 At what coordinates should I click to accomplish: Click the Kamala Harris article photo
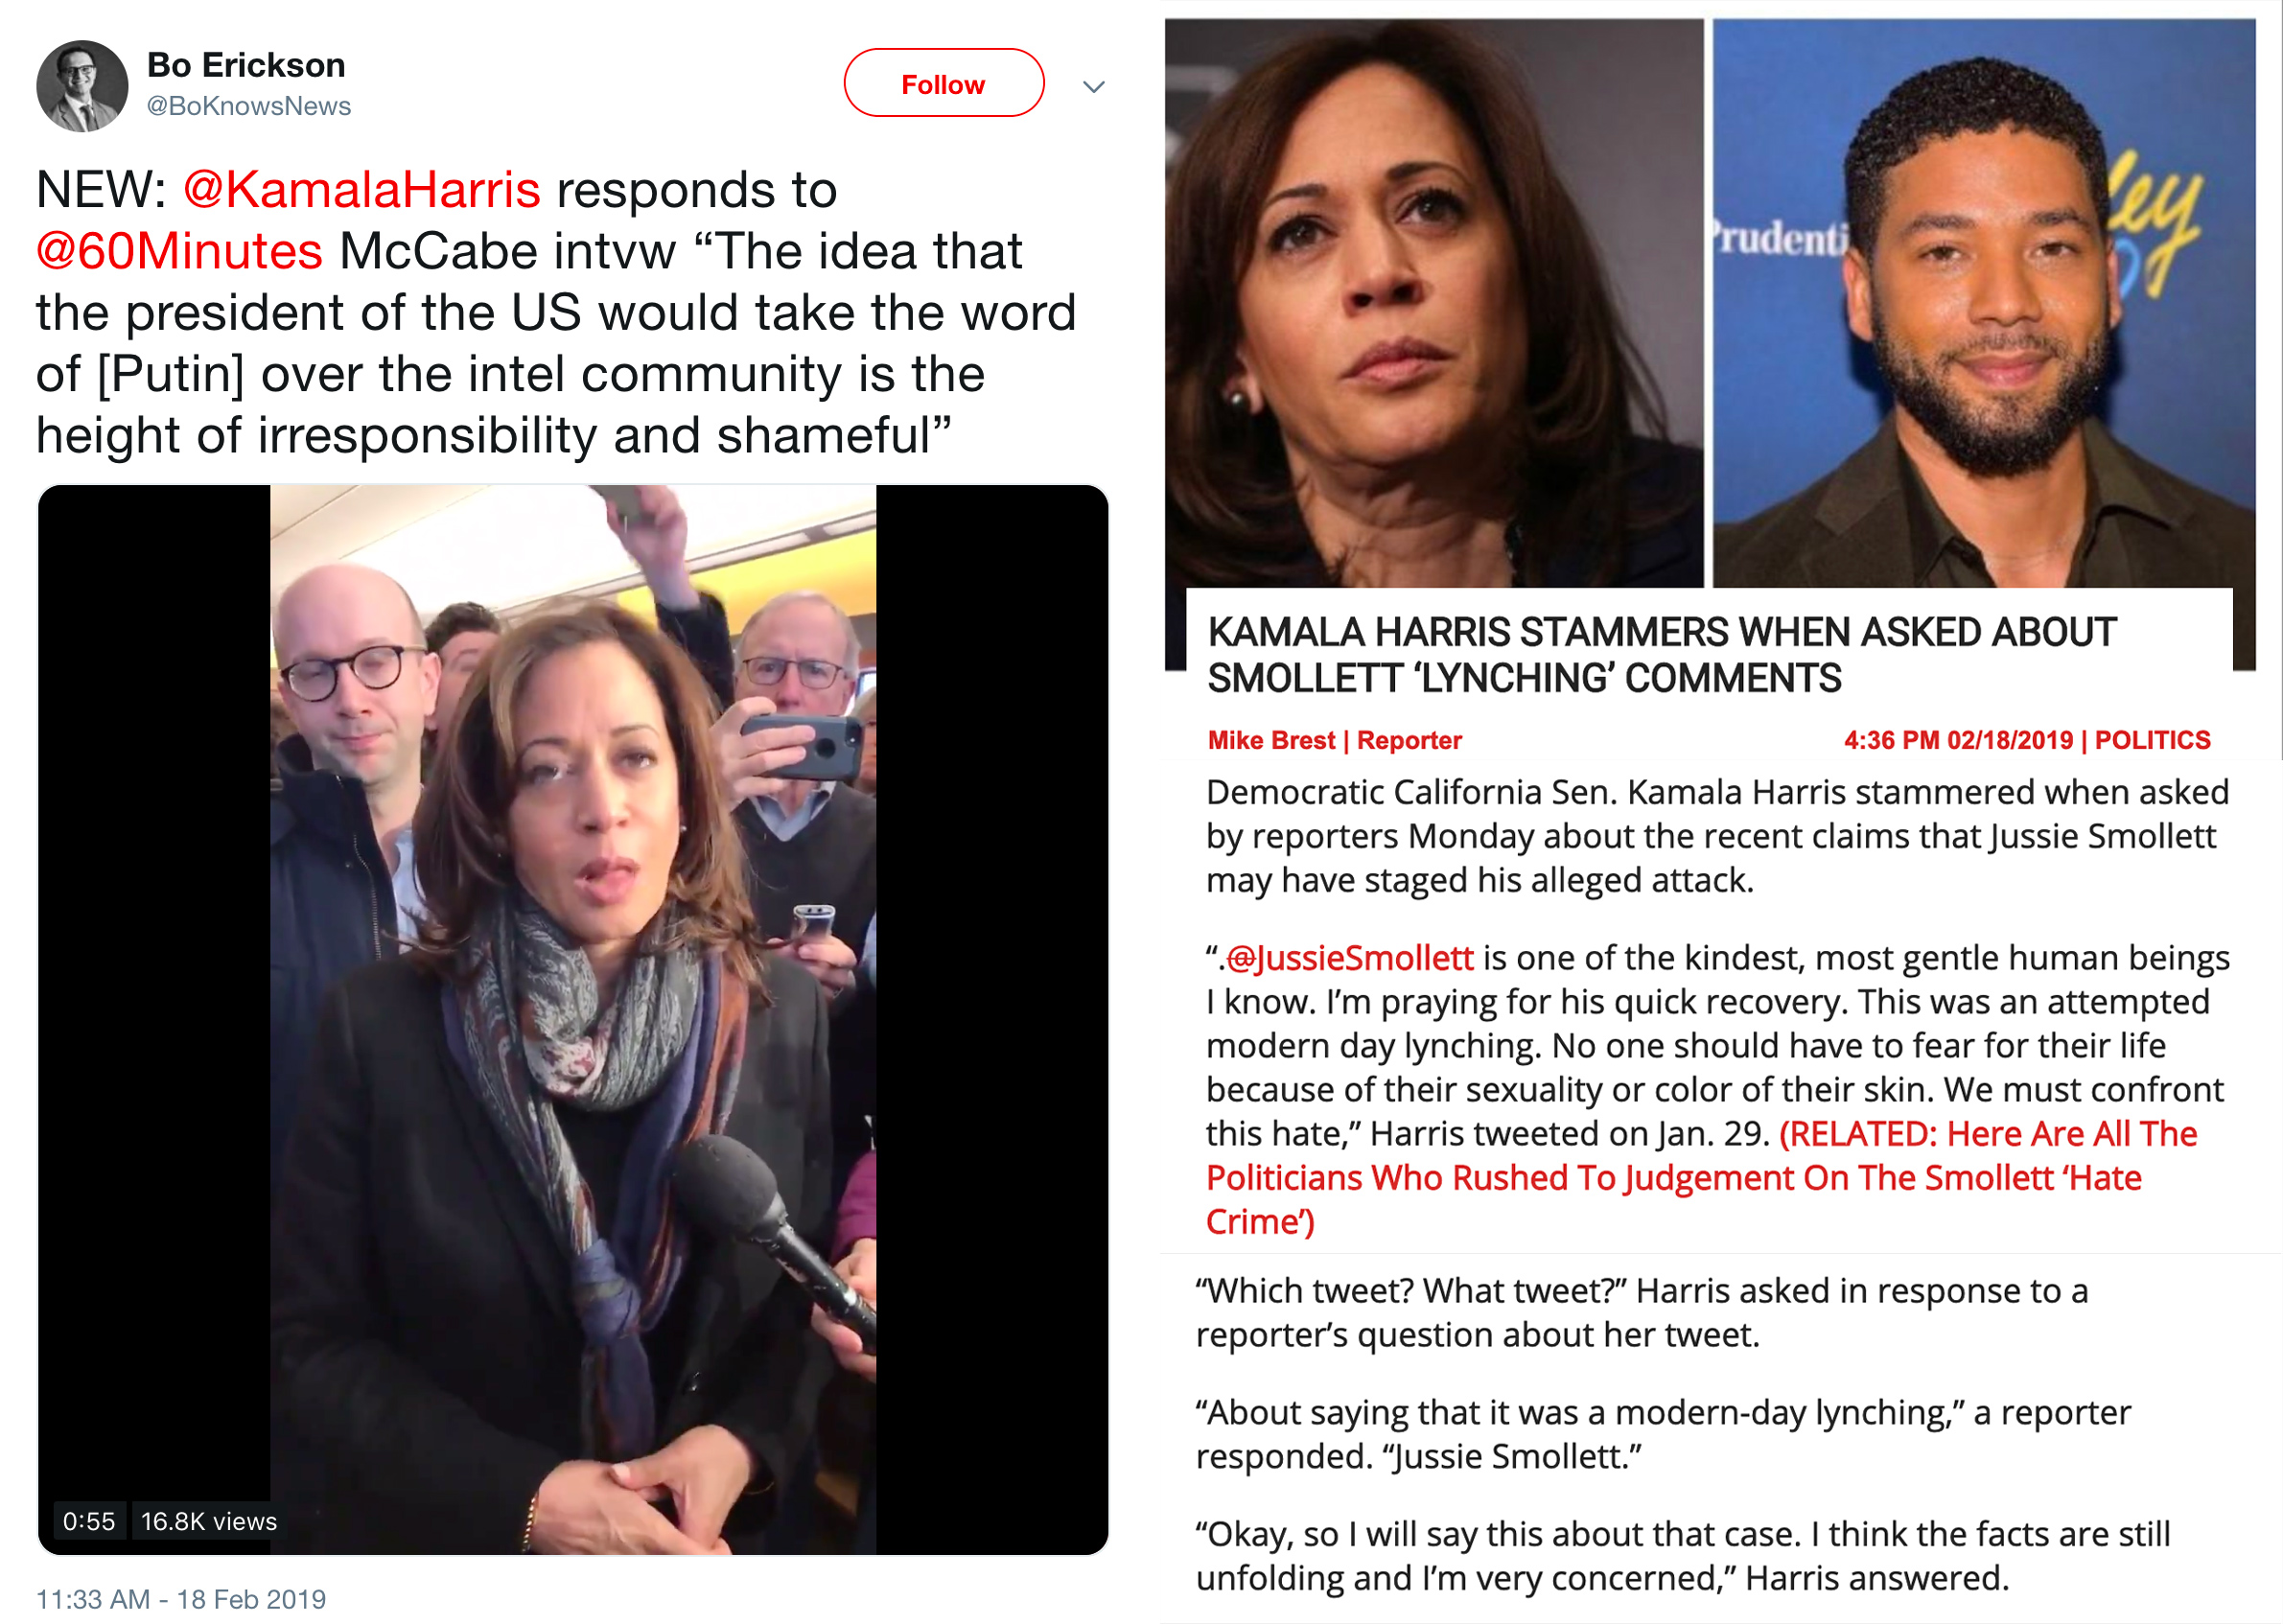pyautogui.click(x=1433, y=303)
